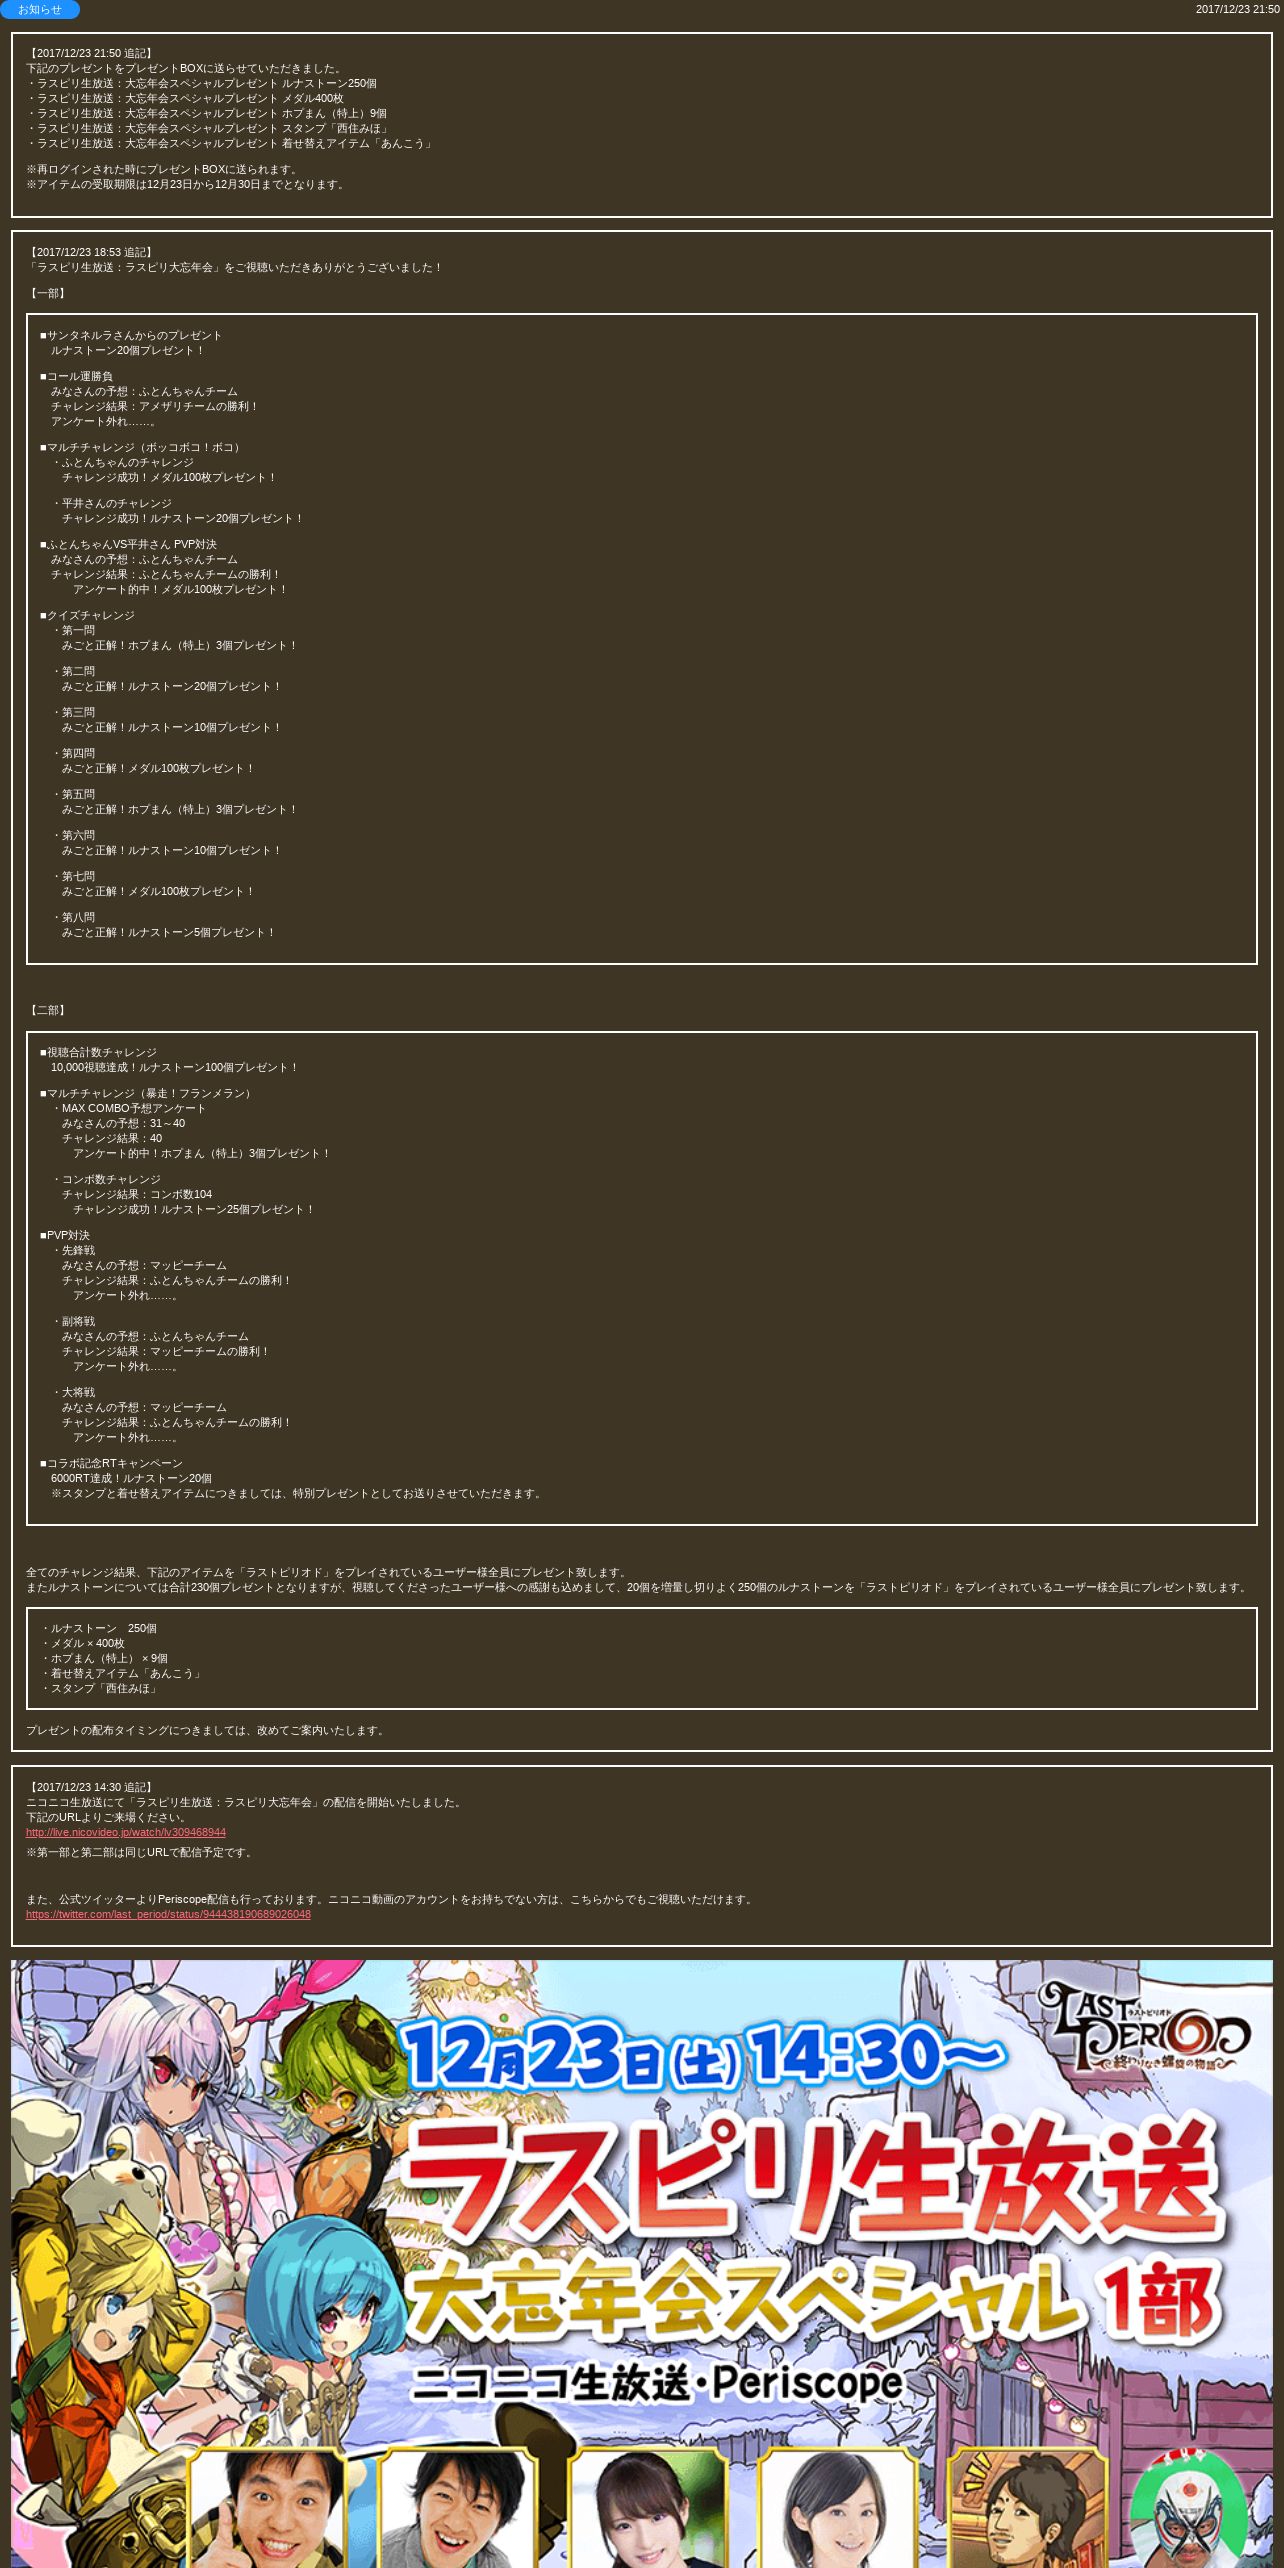Viewport: 1284px width, 2568px height.
Task: Click the ・第四問 quiz entry
Action: click(x=73, y=753)
